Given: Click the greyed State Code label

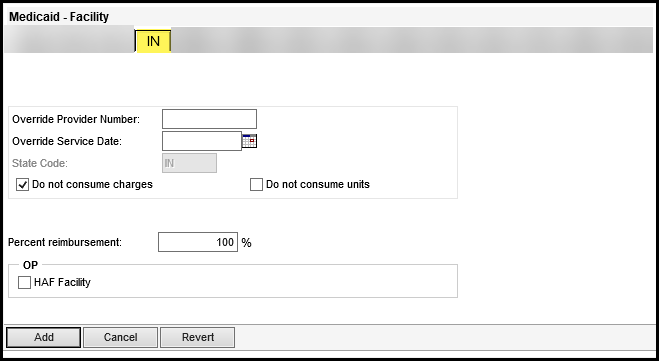Looking at the screenshot, I should click(40, 163).
